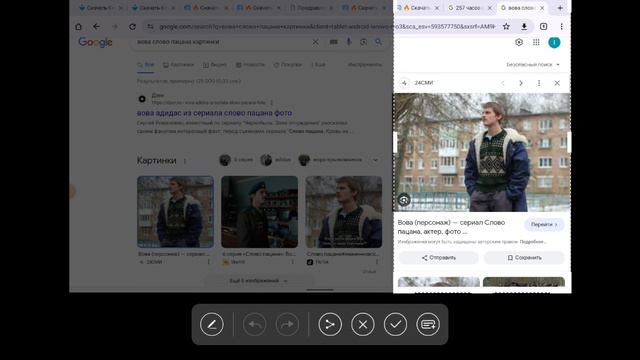Open on-screen keyboard icon in search box
Viewport: 640px width, 360px height.
tap(333, 42)
